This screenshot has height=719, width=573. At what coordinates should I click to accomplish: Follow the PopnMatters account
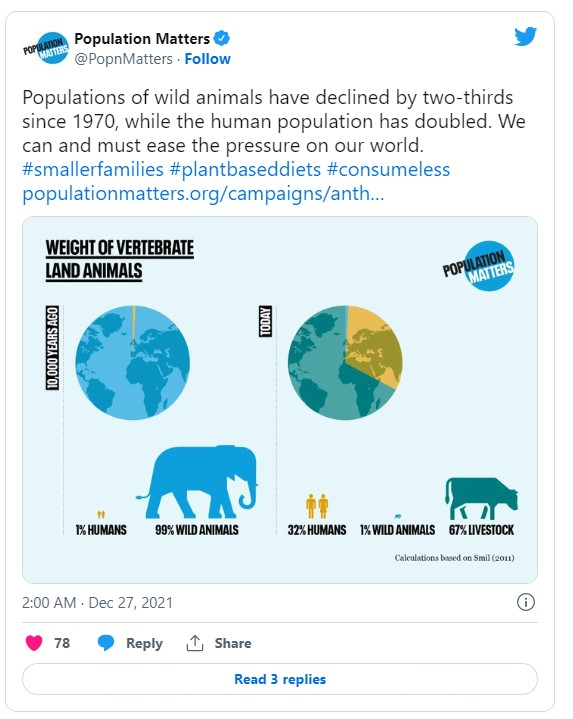(x=207, y=59)
